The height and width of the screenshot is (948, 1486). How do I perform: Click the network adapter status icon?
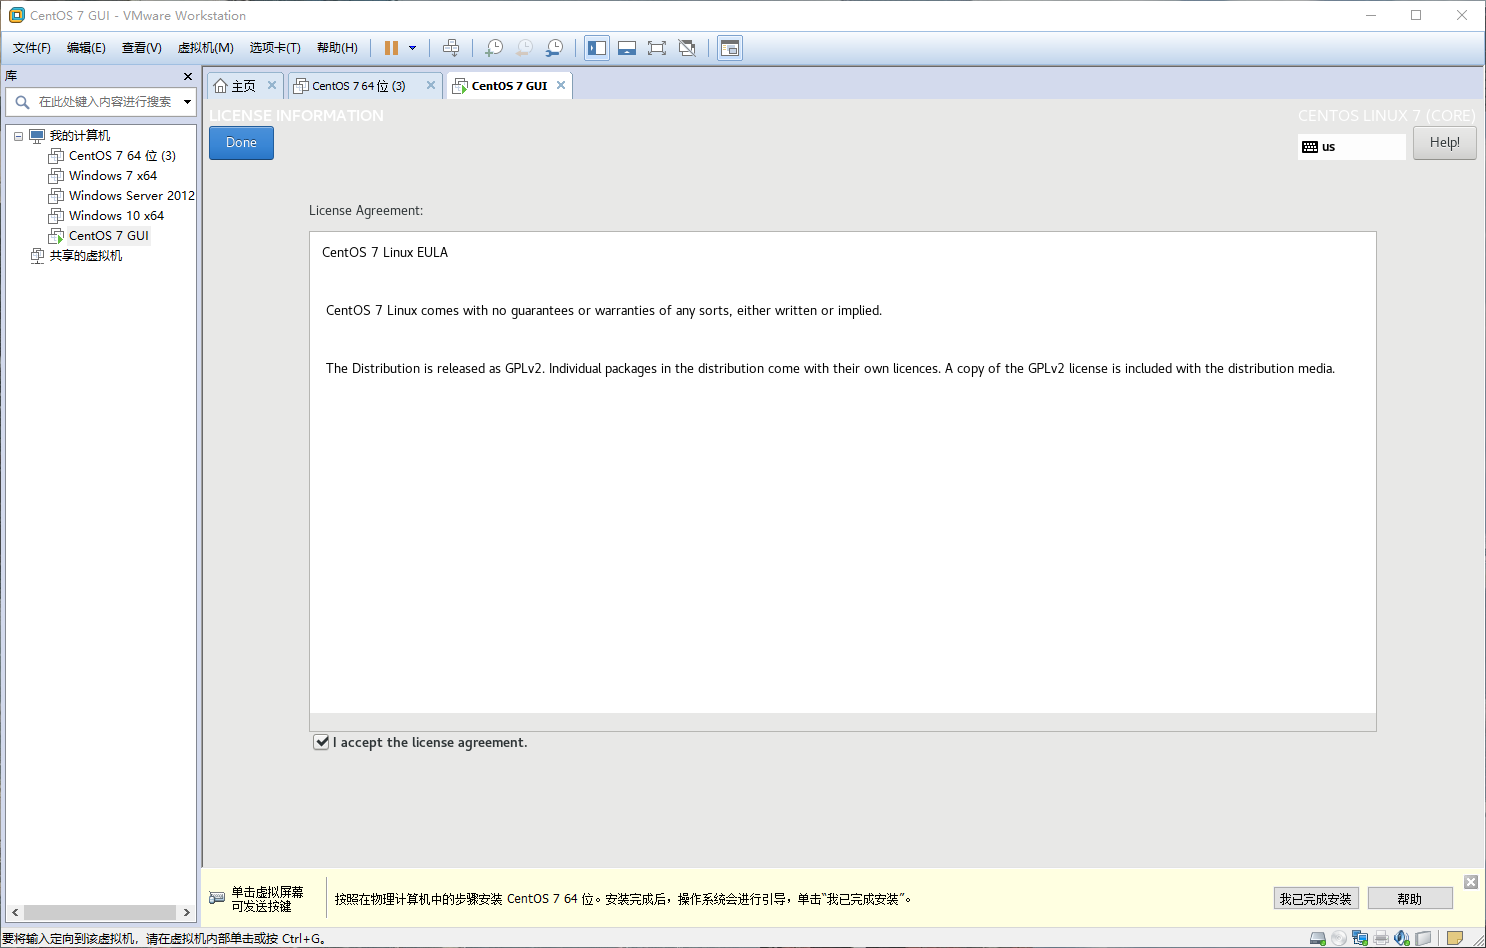point(1360,938)
